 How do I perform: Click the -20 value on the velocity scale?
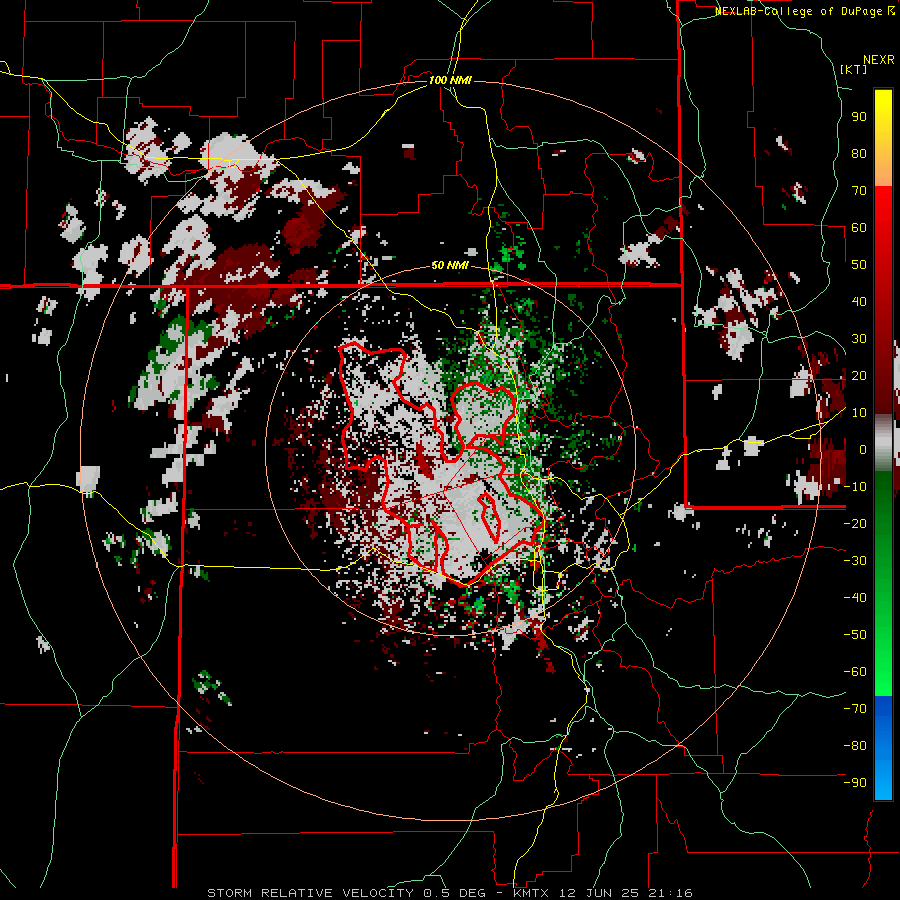tap(855, 523)
